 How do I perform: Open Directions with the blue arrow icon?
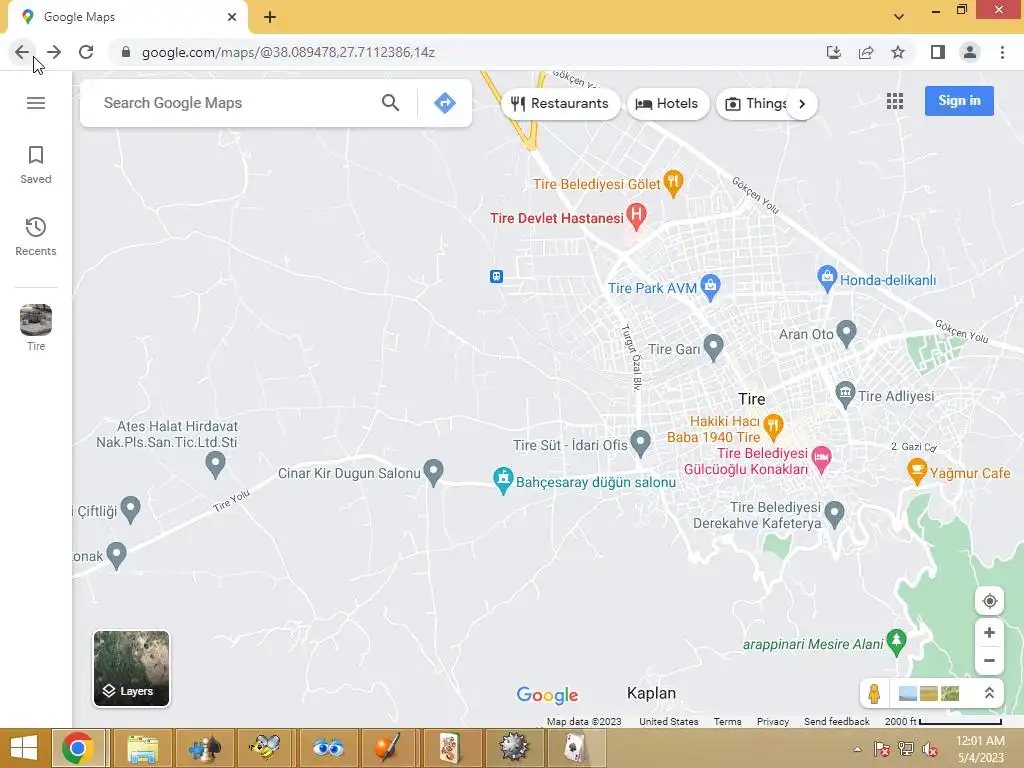tap(445, 103)
